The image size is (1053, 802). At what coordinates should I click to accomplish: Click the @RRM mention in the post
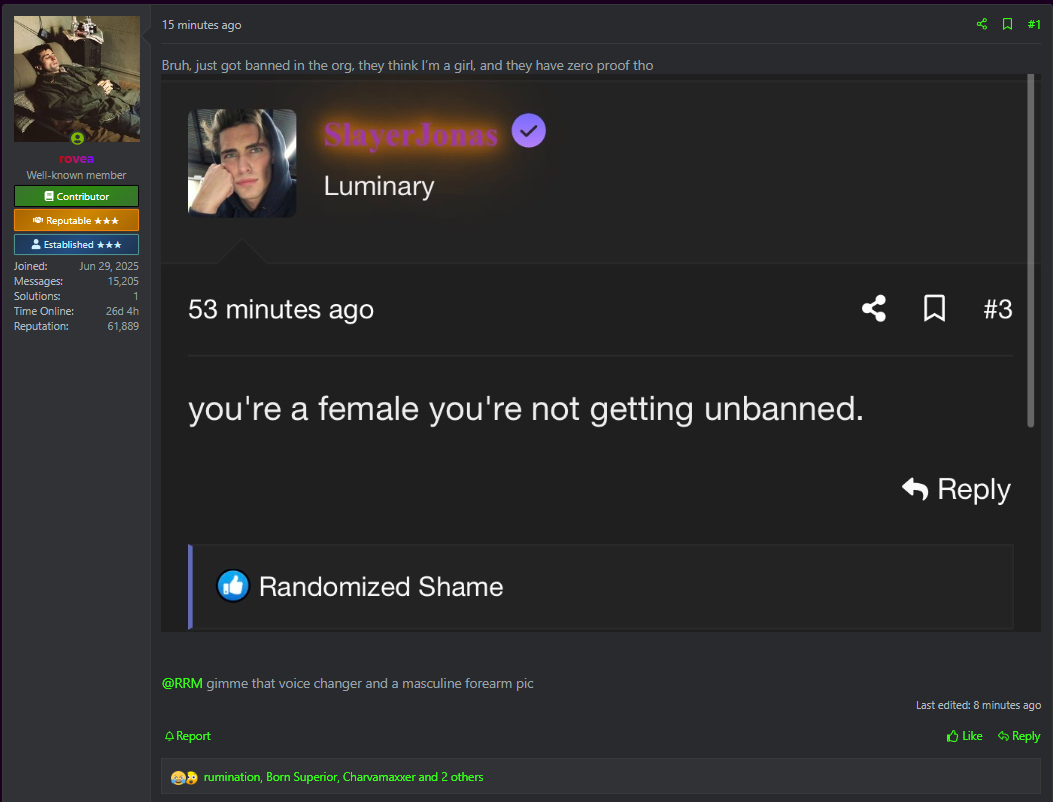tap(182, 683)
